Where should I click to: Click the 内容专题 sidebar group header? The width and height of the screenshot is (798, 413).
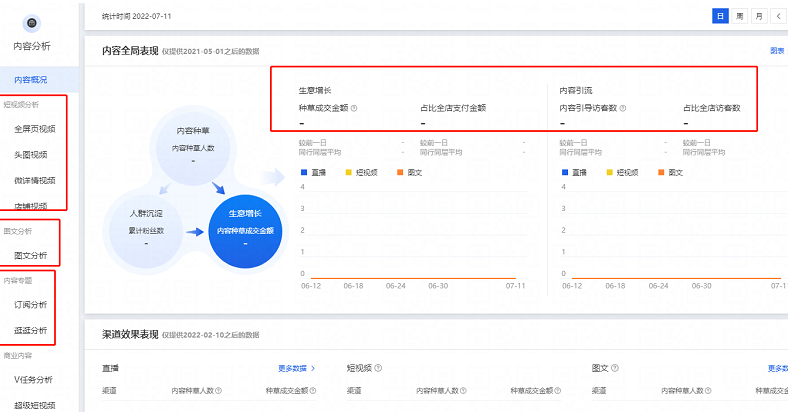18,281
